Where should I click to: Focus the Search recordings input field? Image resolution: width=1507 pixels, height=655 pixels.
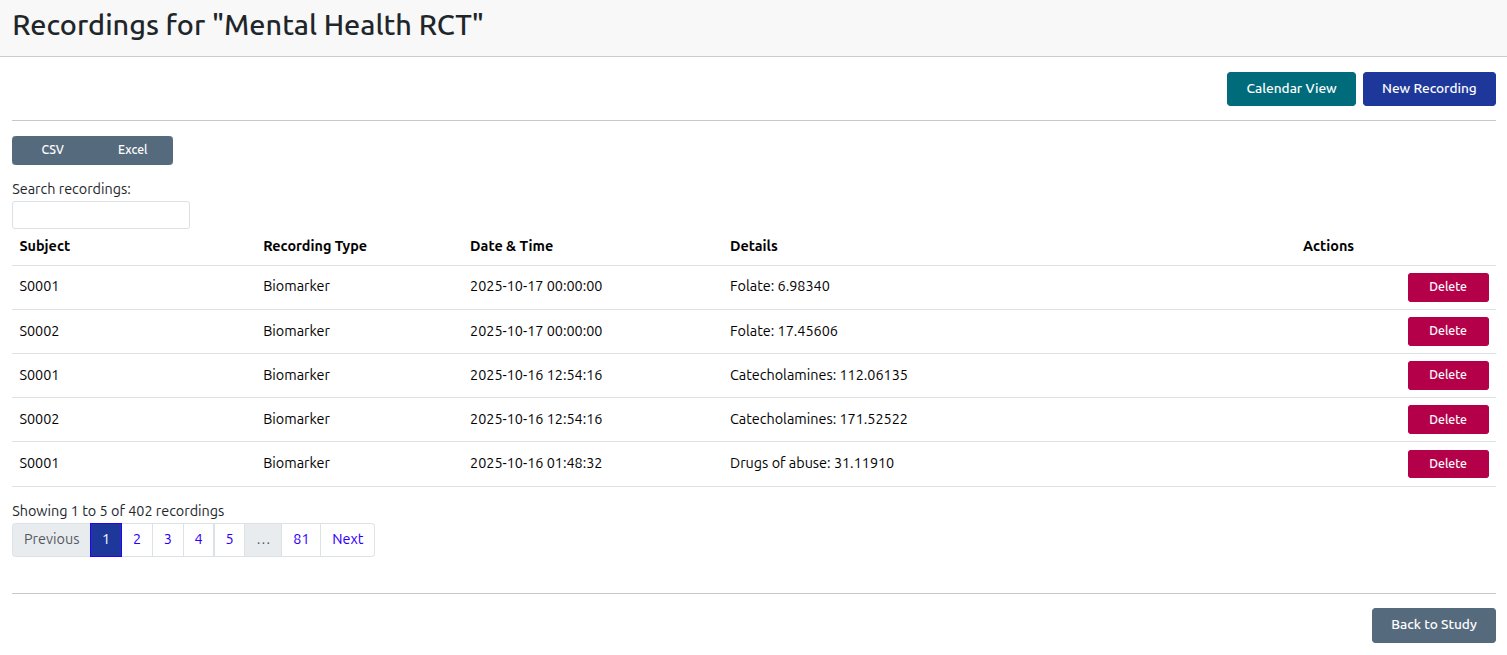(101, 215)
